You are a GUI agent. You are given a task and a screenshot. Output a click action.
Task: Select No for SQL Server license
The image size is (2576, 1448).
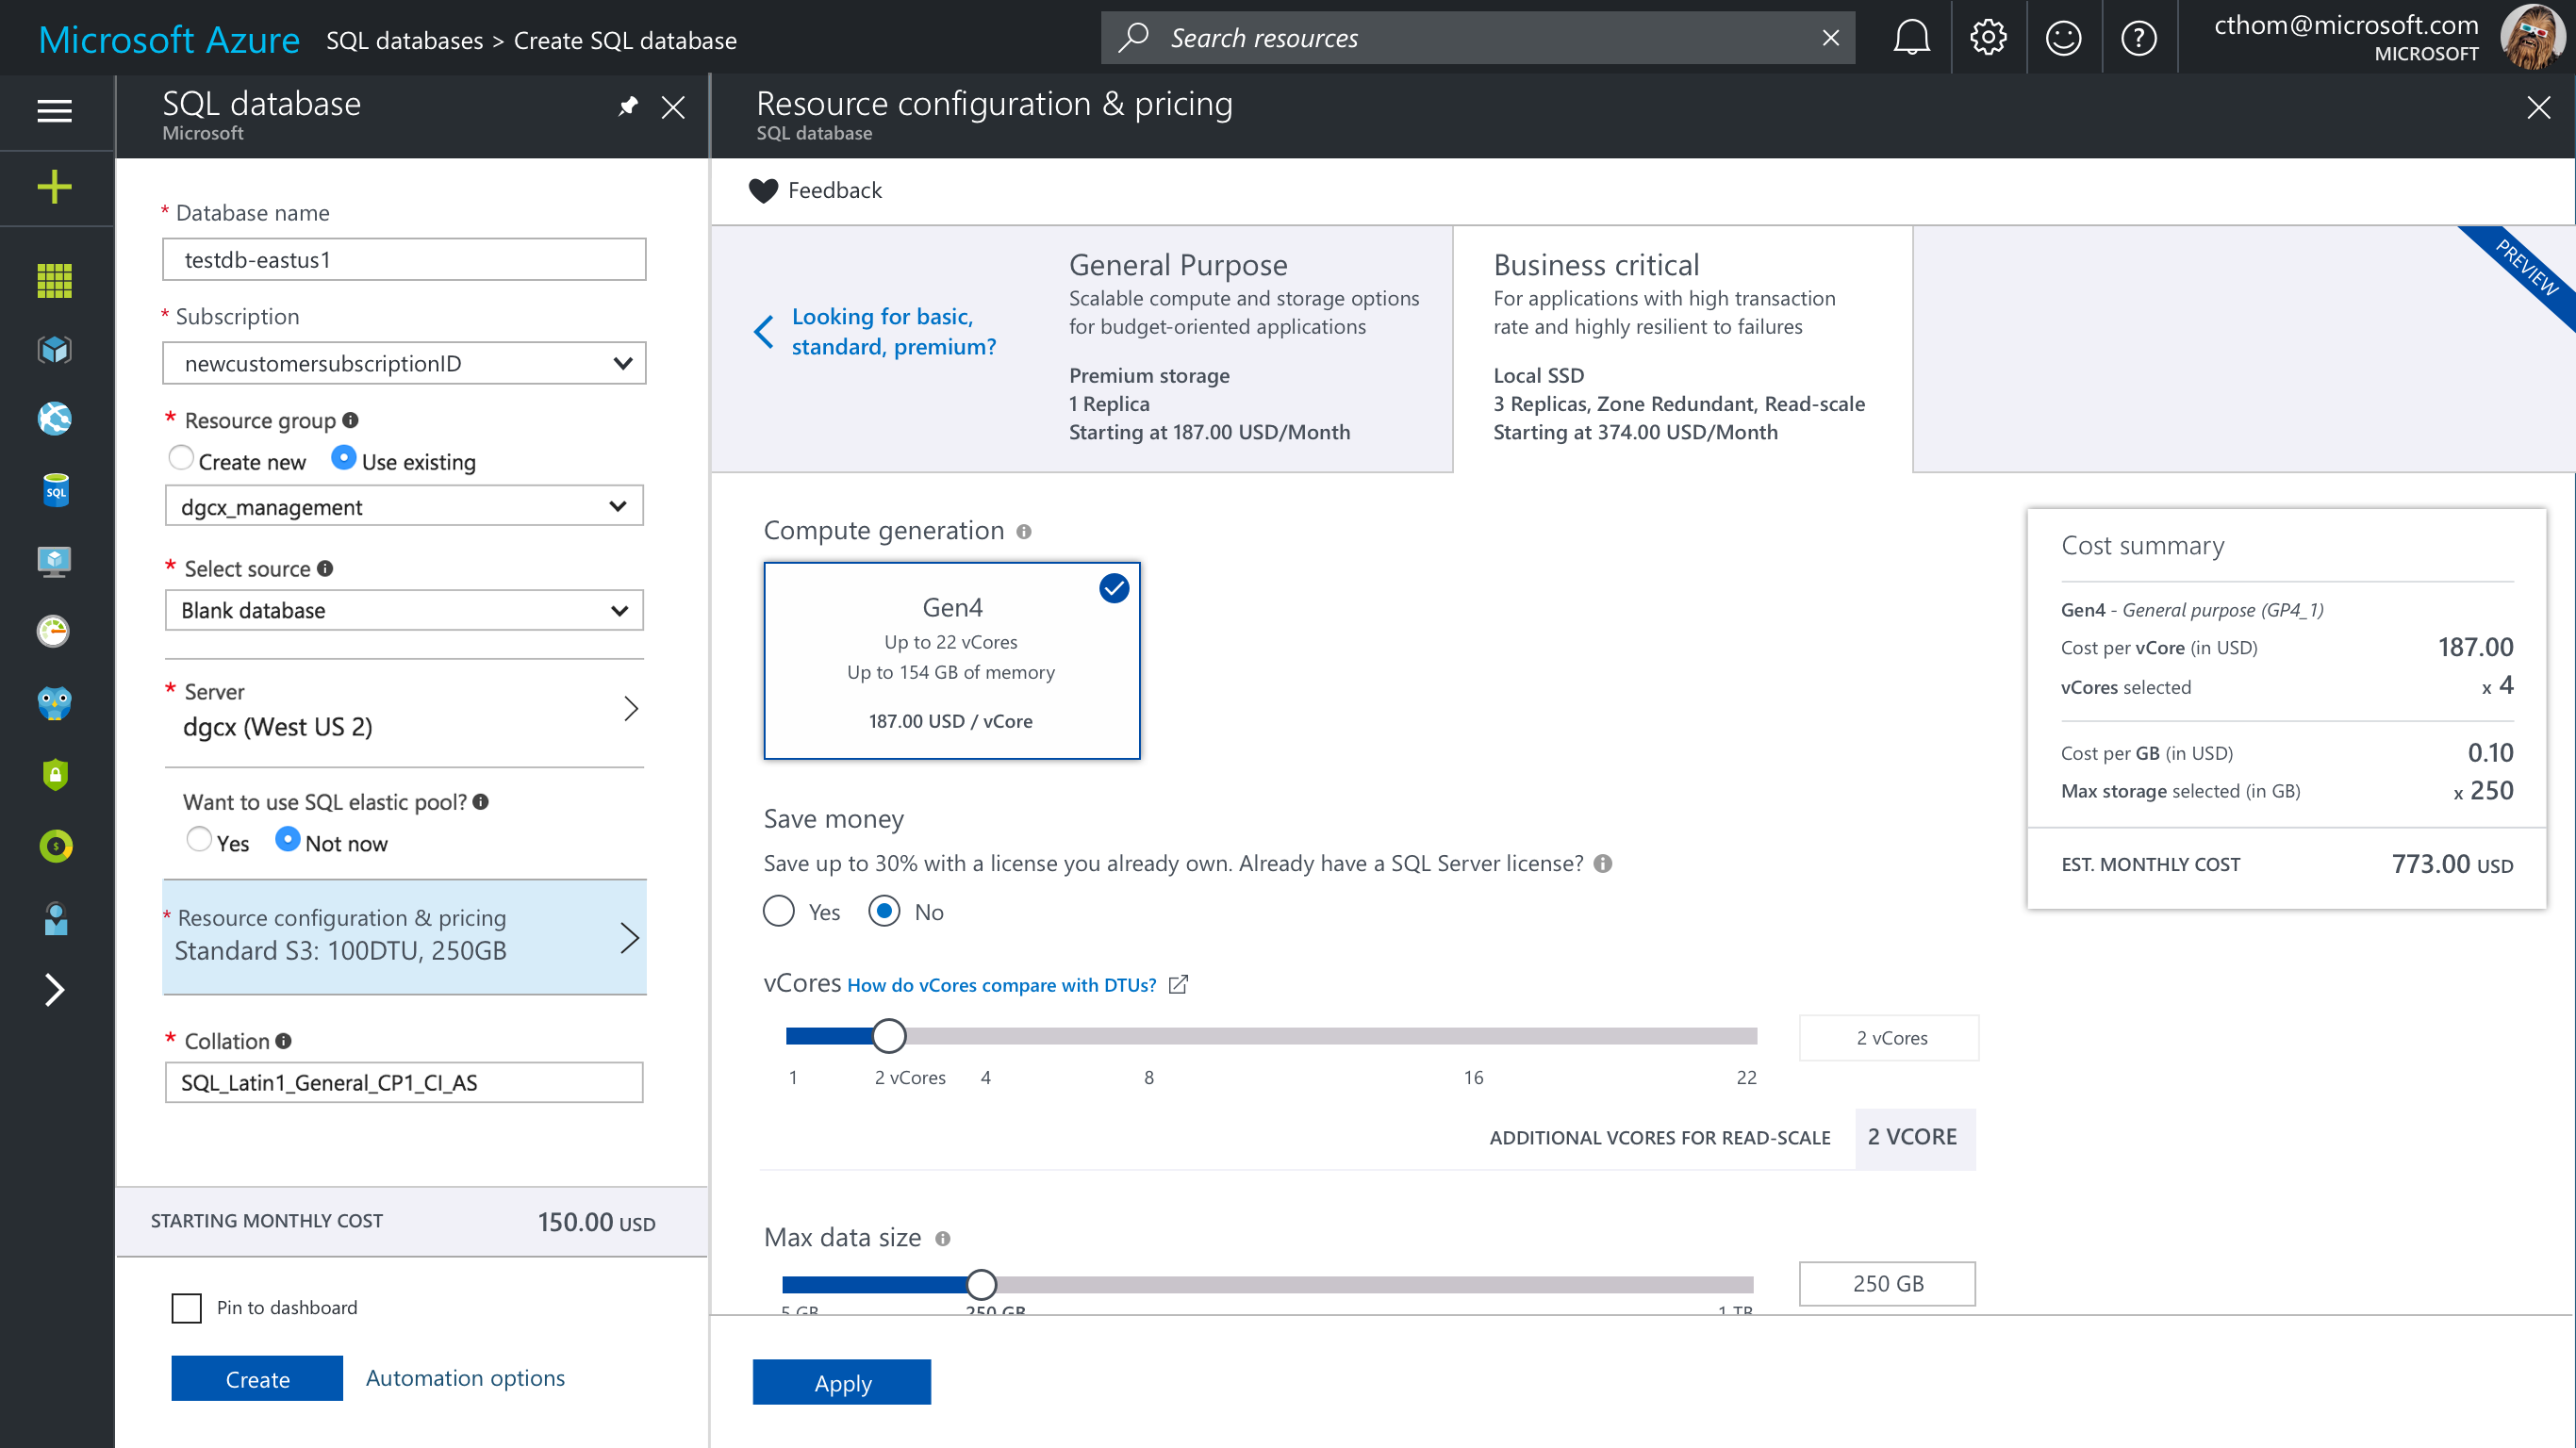click(884, 911)
